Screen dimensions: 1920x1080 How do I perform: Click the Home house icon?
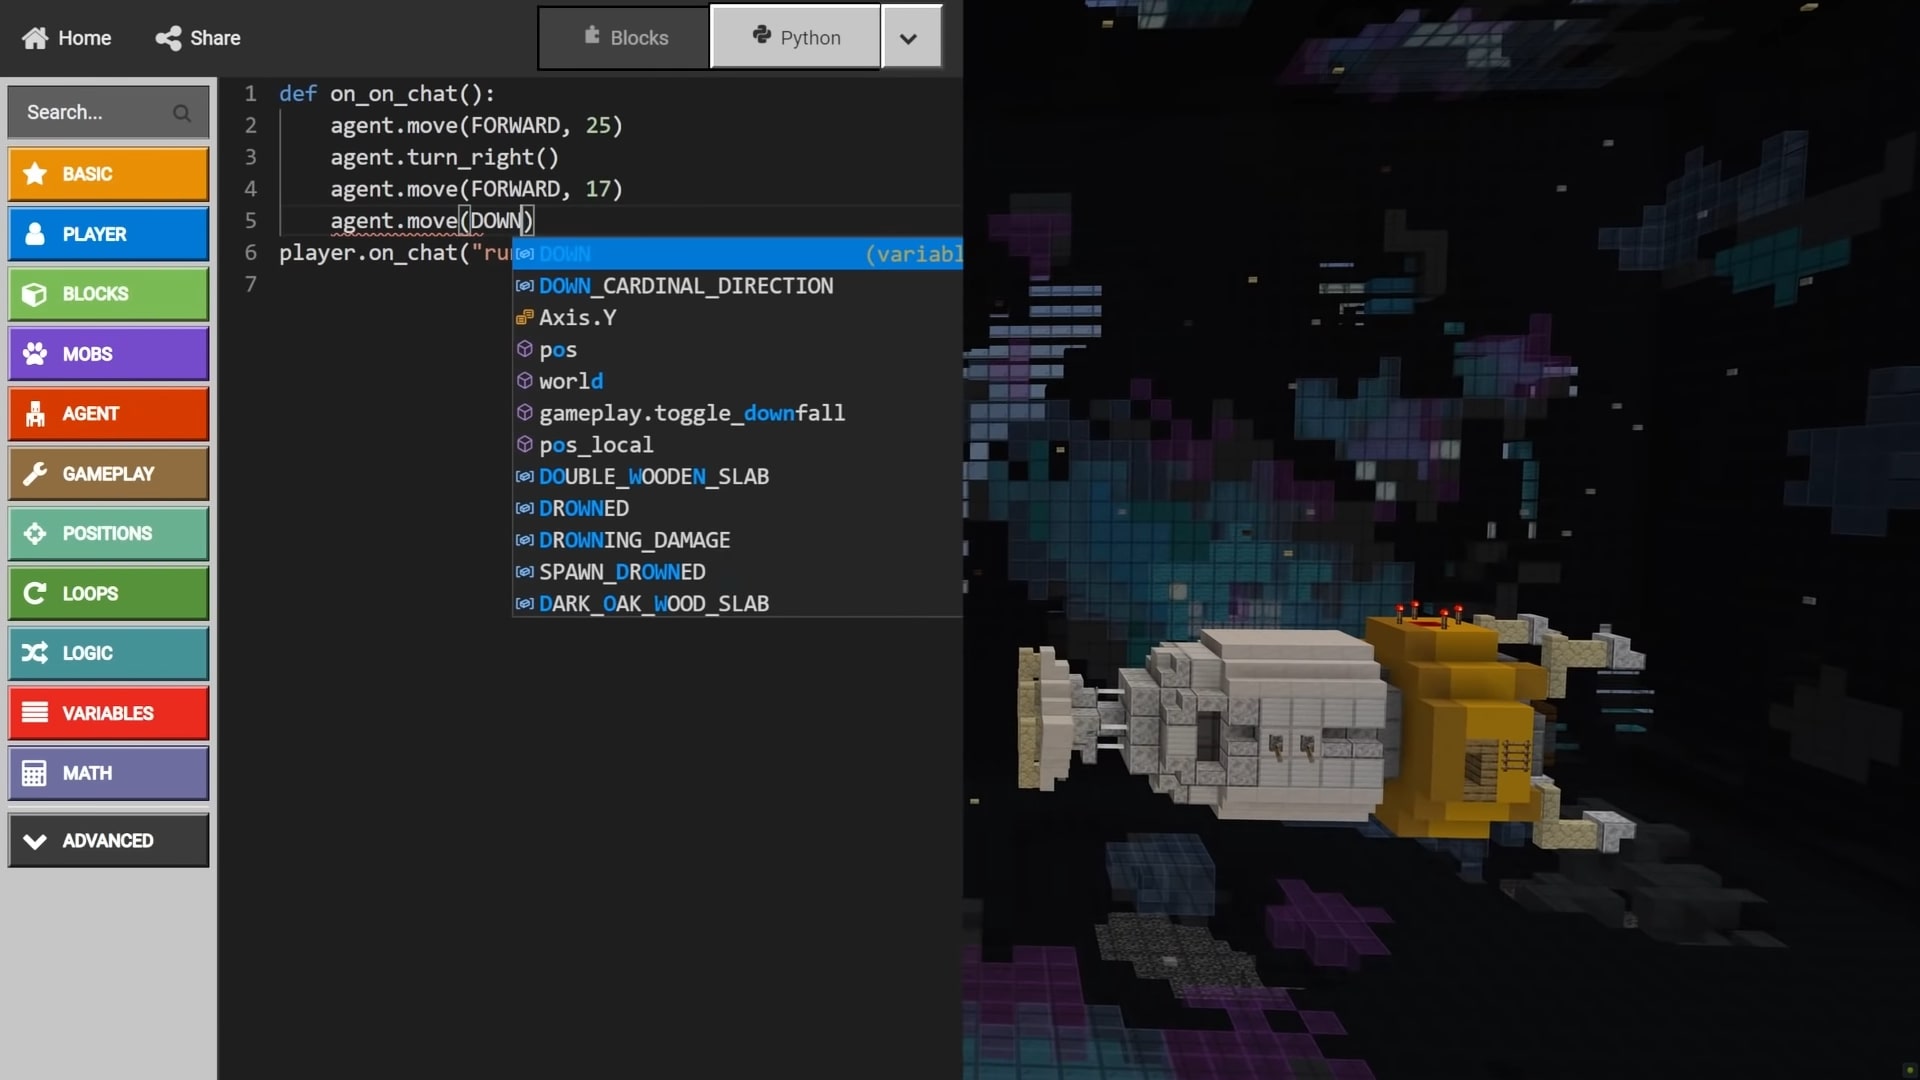[35, 38]
